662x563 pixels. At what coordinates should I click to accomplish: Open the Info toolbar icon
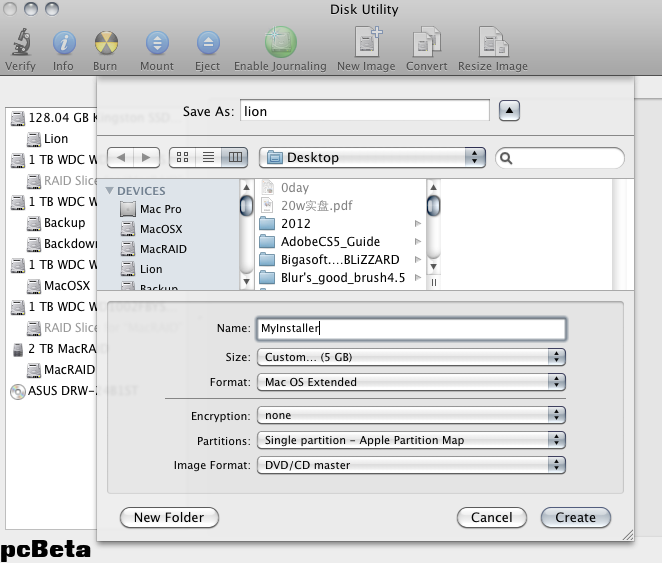coord(64,43)
